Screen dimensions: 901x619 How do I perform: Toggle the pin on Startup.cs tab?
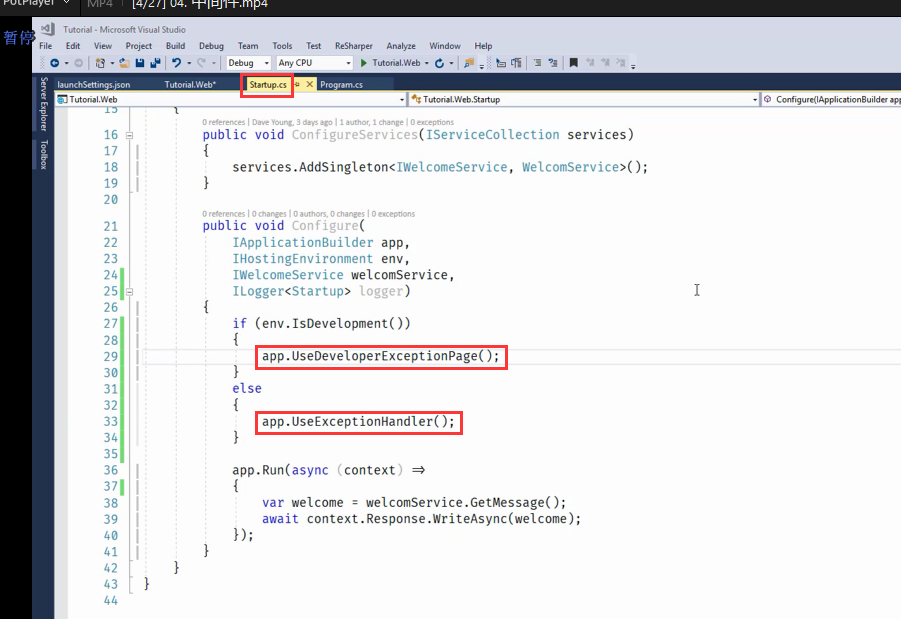[x=298, y=85]
